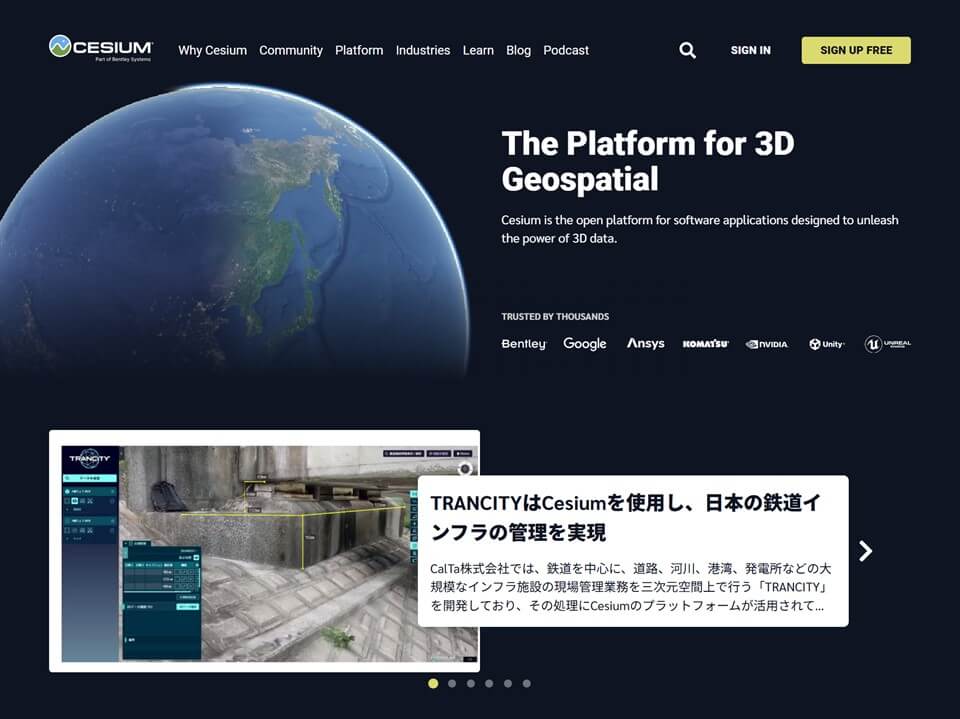This screenshot has height=719, width=960.
Task: Click the Ansys partner logo
Action: (645, 344)
